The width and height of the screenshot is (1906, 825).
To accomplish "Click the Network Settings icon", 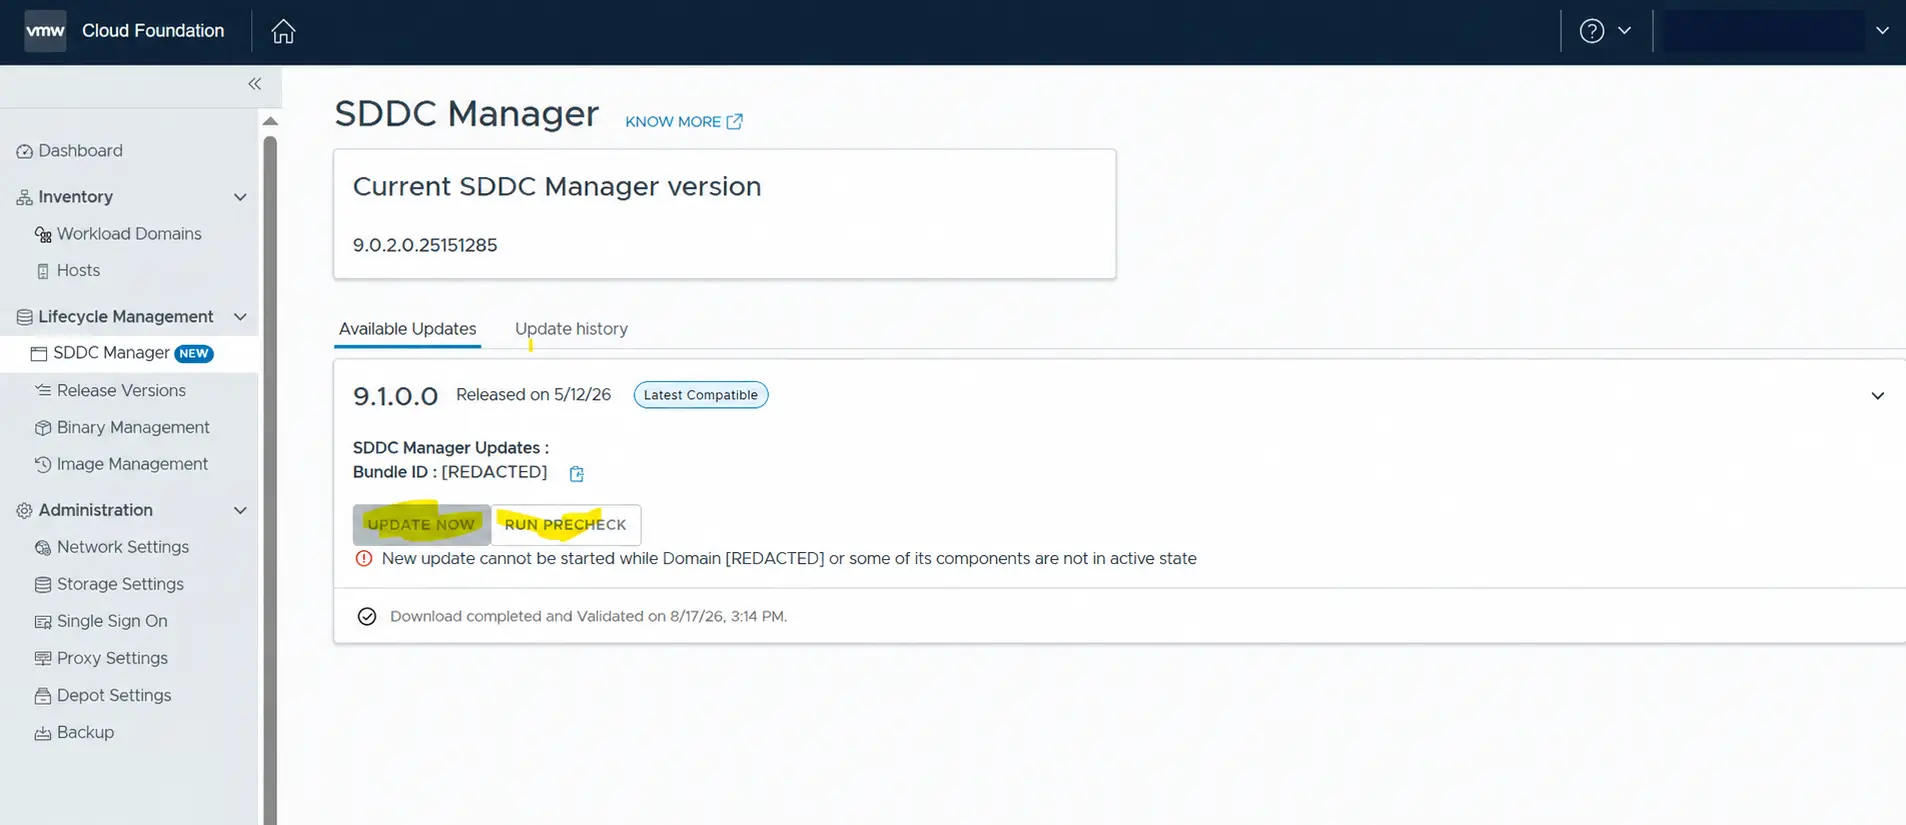I will click(43, 548).
